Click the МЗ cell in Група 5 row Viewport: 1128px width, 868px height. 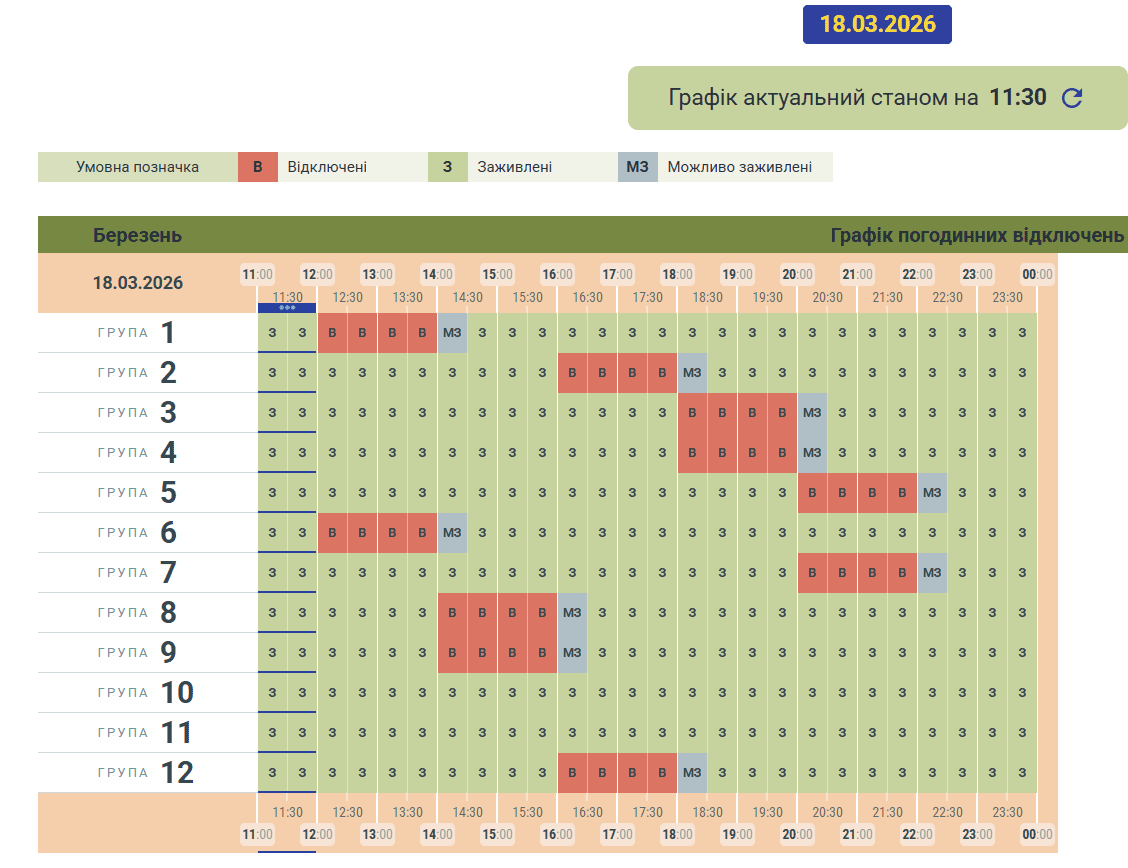point(932,493)
